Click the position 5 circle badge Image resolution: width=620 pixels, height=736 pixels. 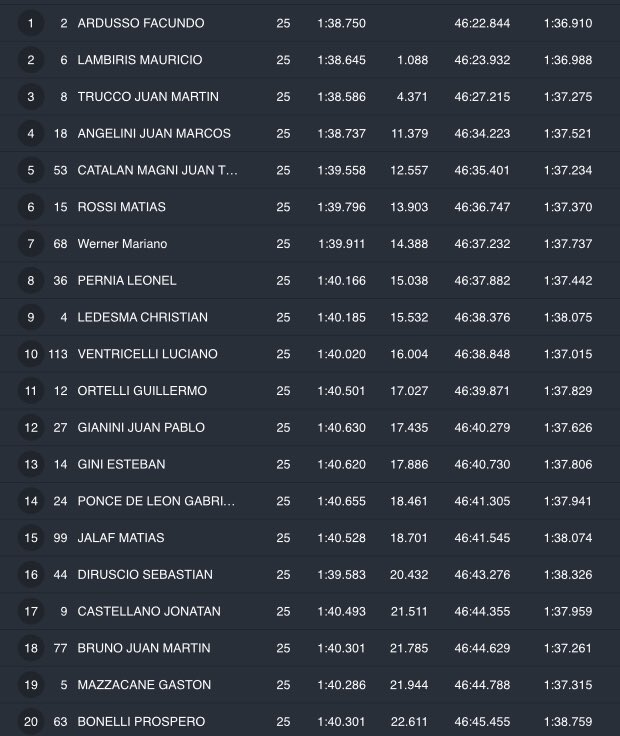pyautogui.click(x=31, y=170)
